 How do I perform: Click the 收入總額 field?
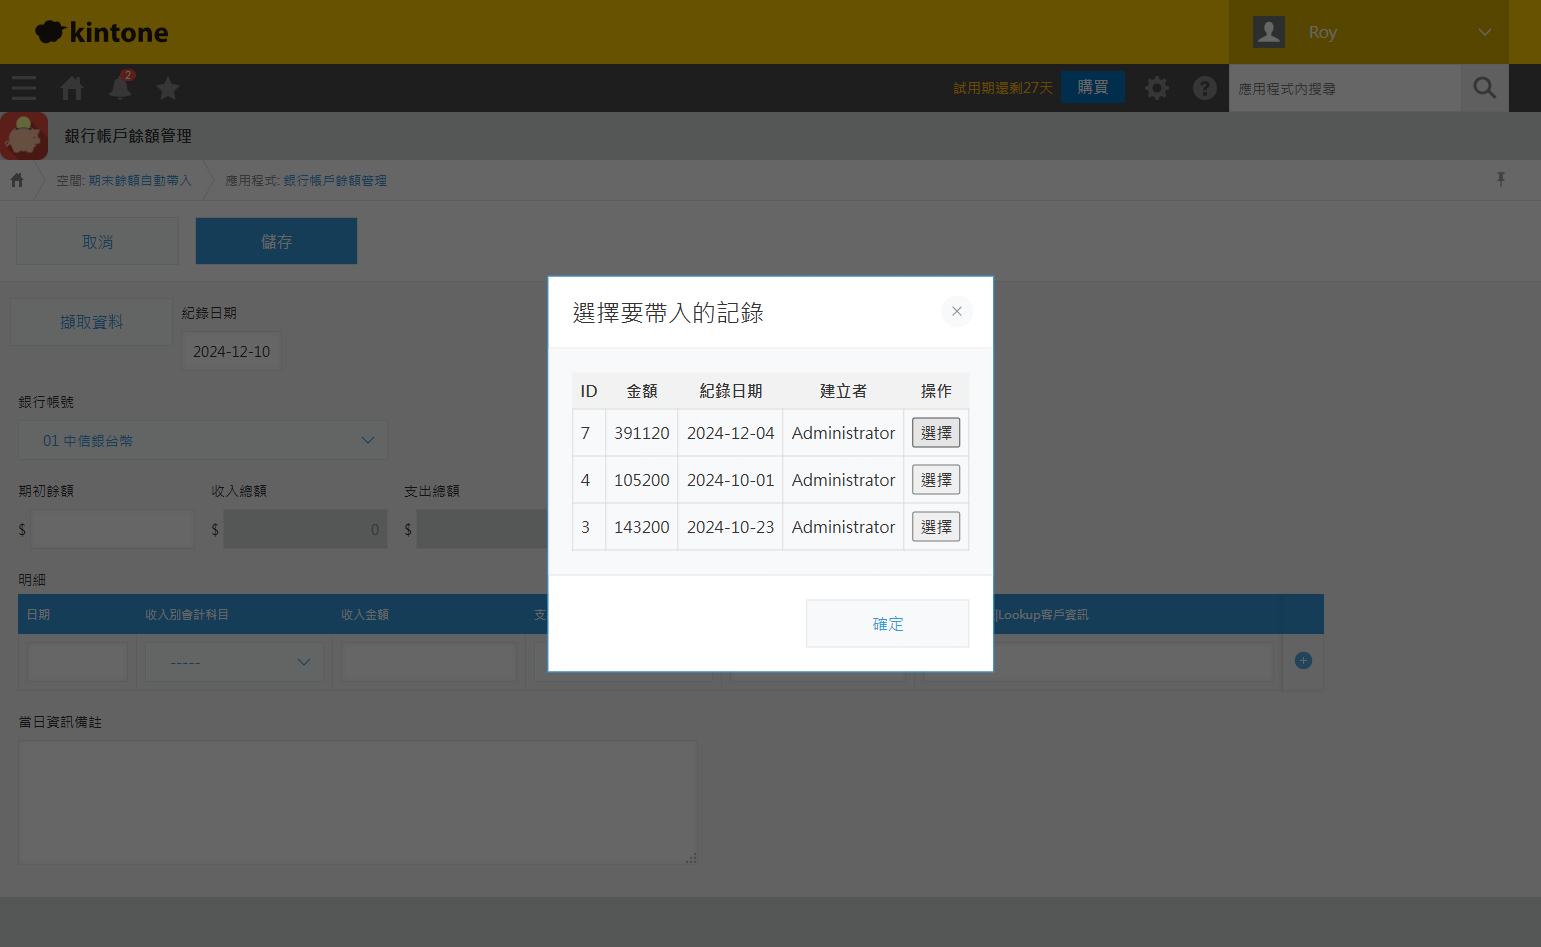click(x=305, y=529)
